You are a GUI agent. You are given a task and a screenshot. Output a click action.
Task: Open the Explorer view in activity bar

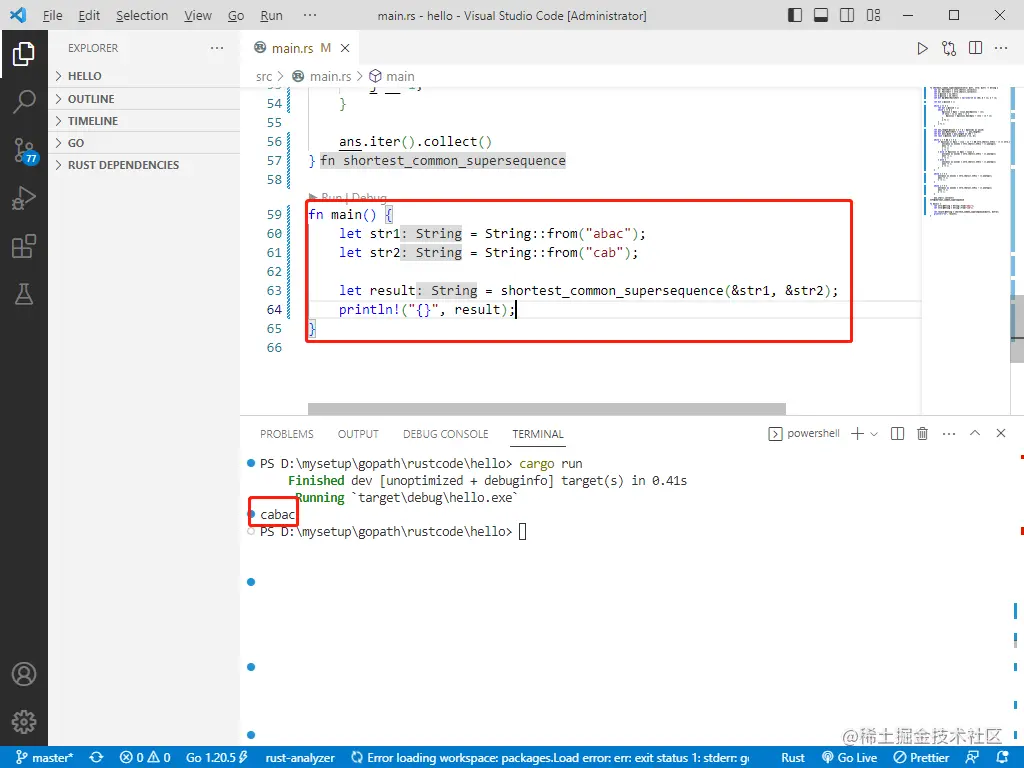point(24,54)
